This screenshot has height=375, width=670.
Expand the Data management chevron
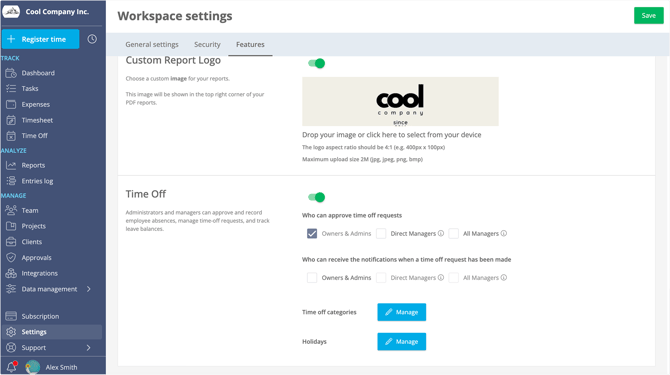[88, 289]
